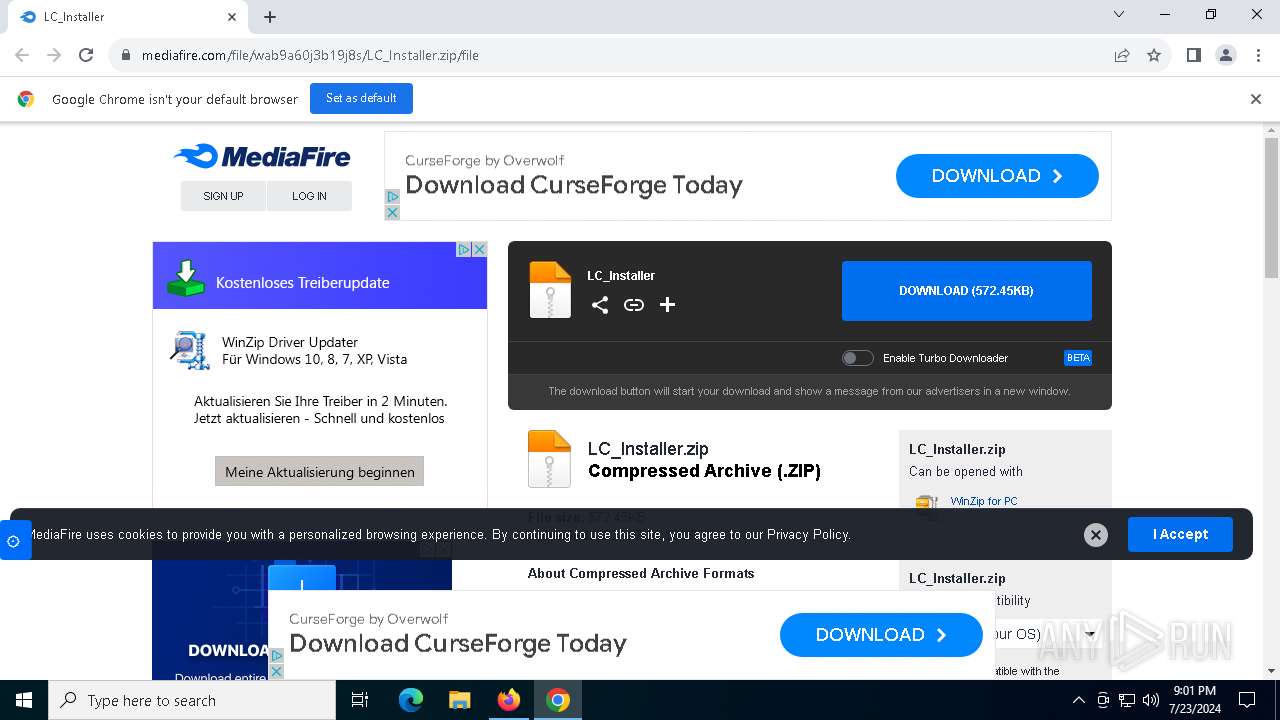Screen dimensions: 1280x720
Task: Click the Kostenloses Treiberupdate ad header
Action: tap(320, 275)
